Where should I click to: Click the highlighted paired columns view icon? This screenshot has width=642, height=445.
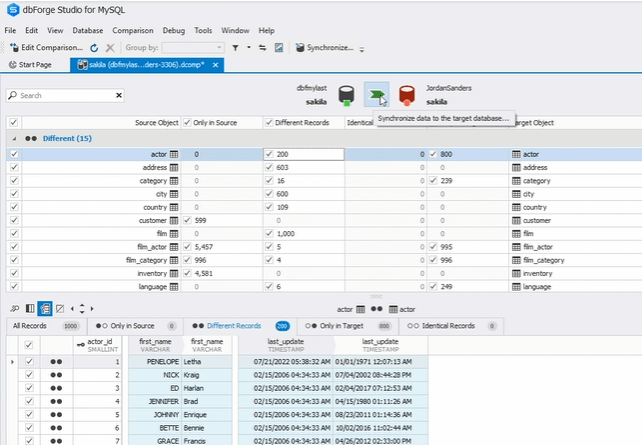coord(45,309)
